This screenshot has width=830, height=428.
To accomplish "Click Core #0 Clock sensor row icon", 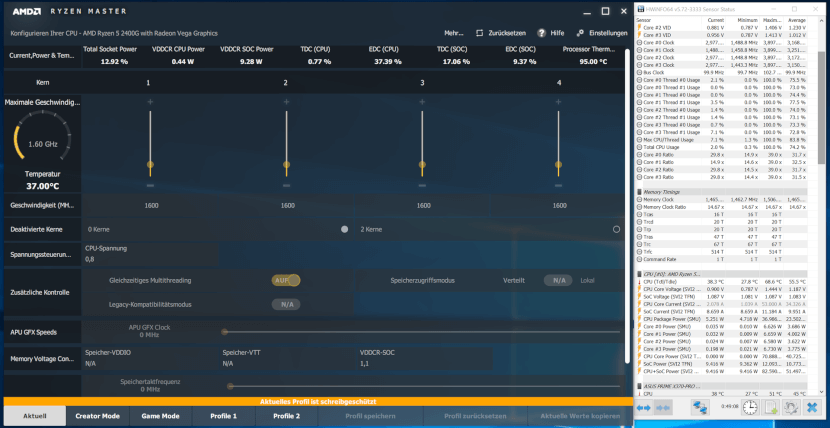I will coord(640,42).
